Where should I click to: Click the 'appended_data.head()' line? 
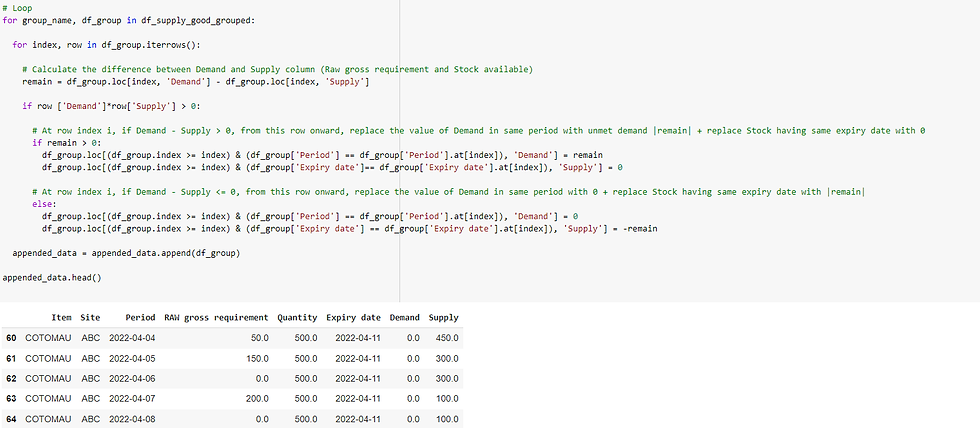pos(52,277)
